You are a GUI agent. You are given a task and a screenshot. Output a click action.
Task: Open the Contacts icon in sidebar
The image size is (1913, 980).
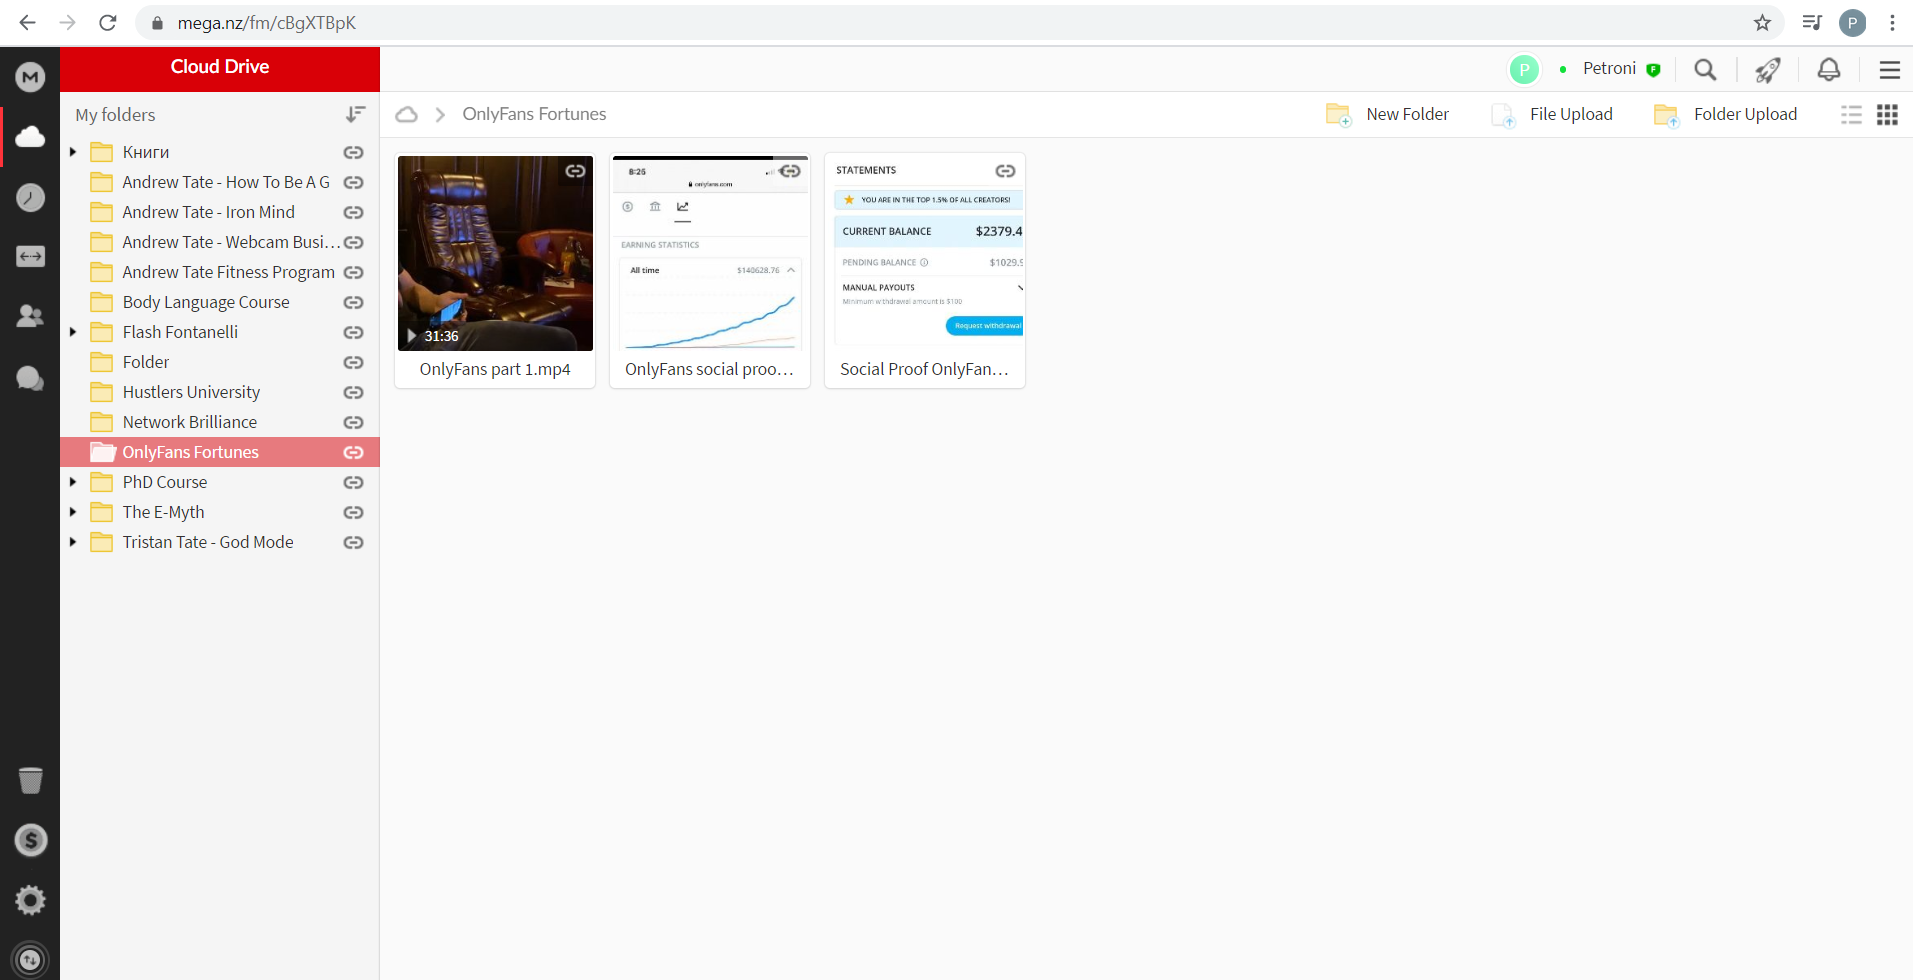click(30, 317)
